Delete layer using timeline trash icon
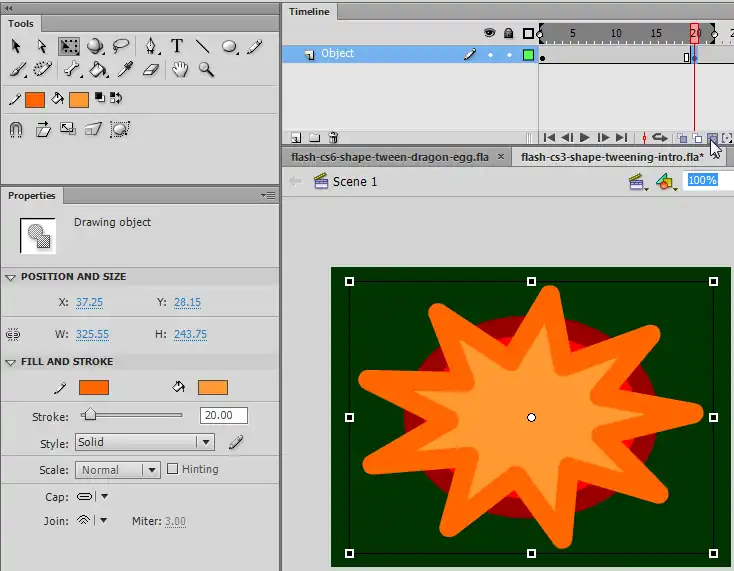Screen dimensions: 734x571 click(x=333, y=138)
